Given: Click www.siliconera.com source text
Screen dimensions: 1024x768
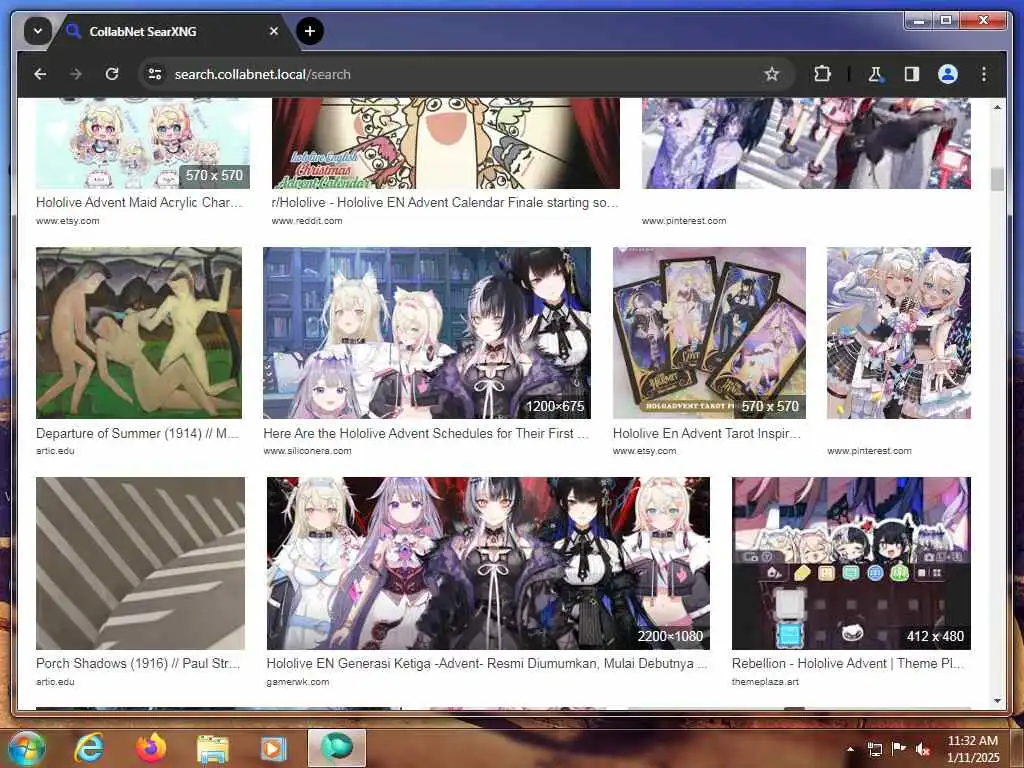Looking at the screenshot, I should click(308, 451).
